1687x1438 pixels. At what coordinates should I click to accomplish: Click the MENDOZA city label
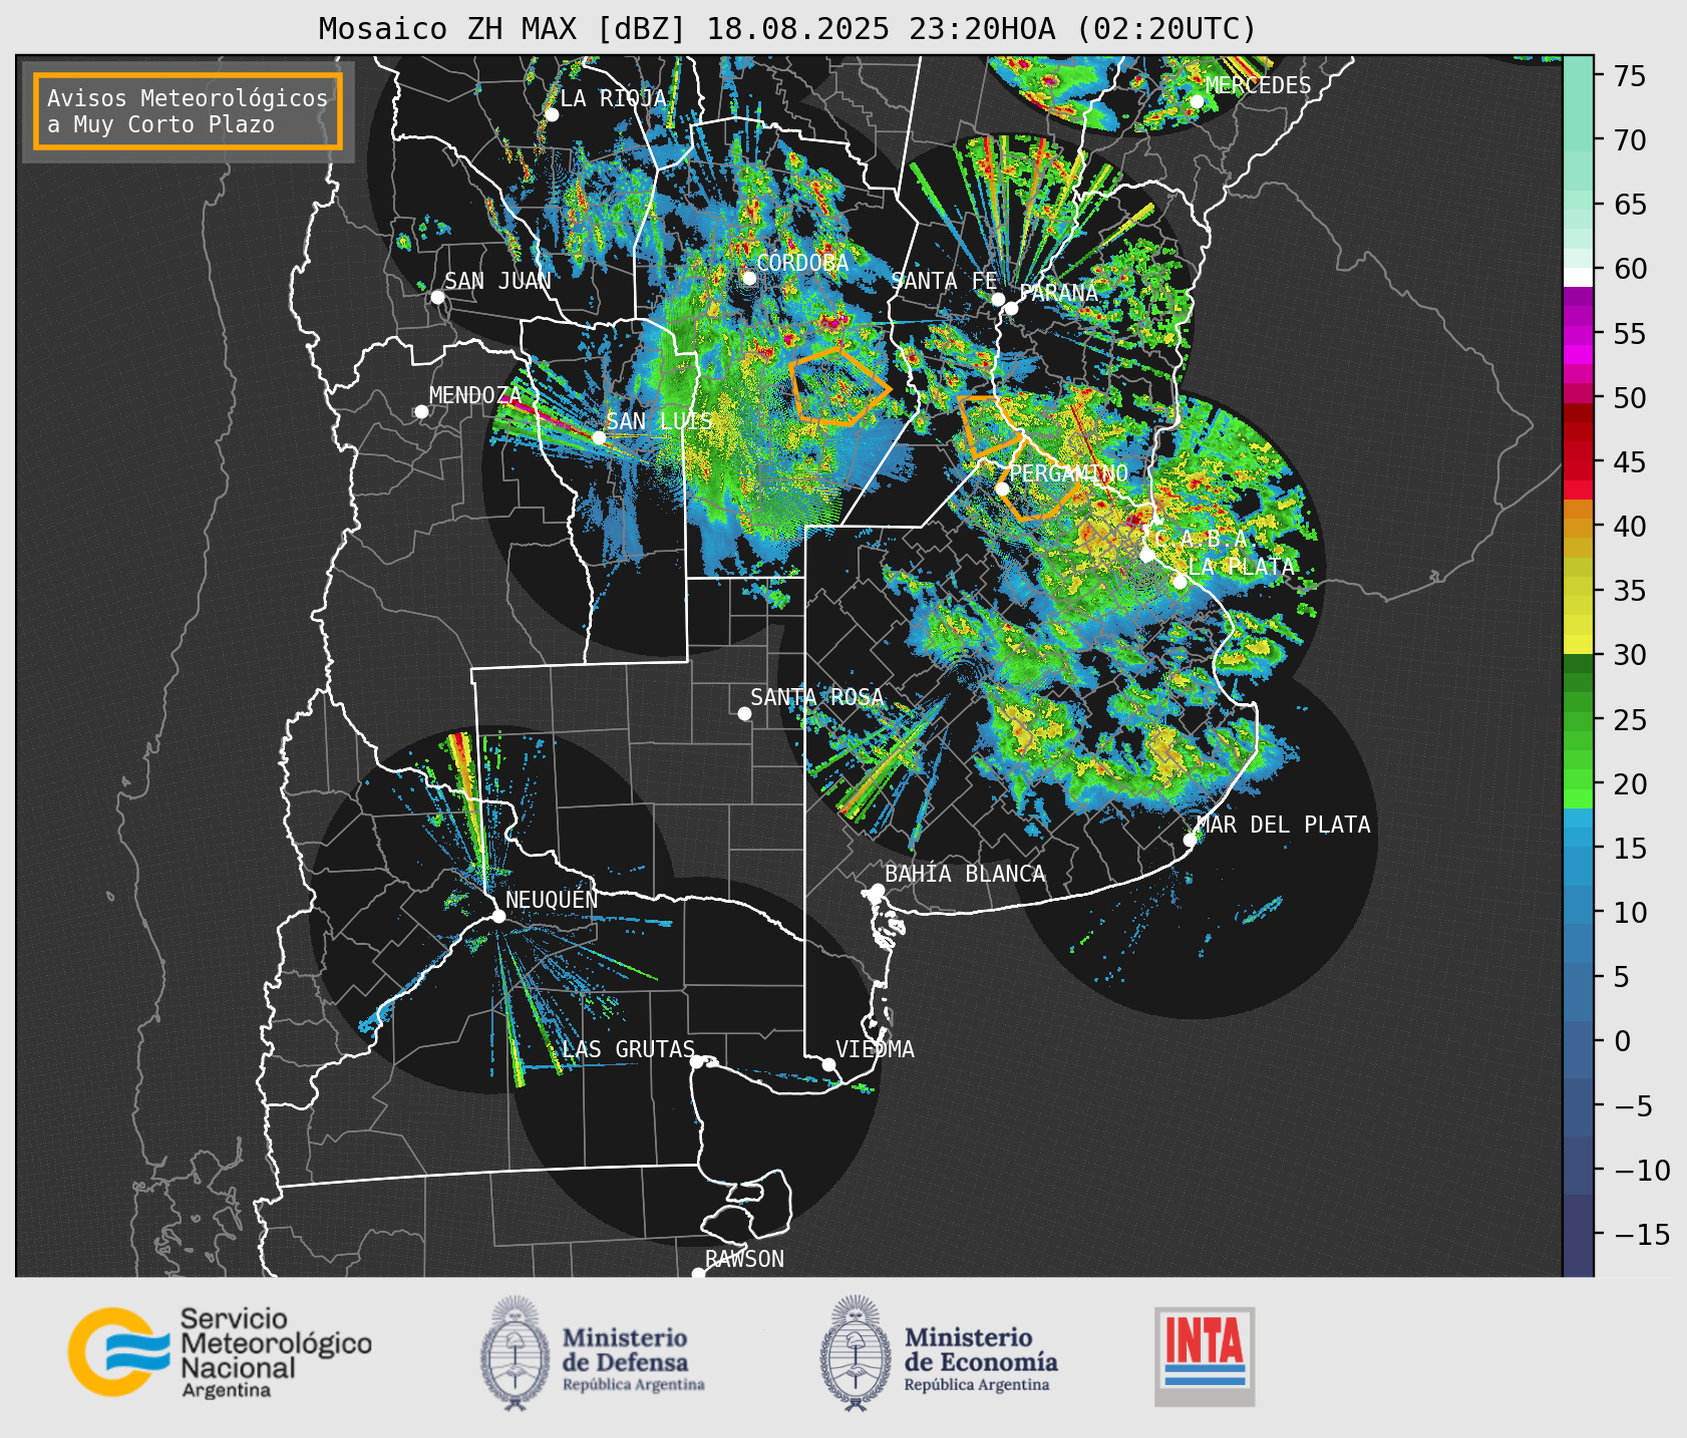coord(475,395)
